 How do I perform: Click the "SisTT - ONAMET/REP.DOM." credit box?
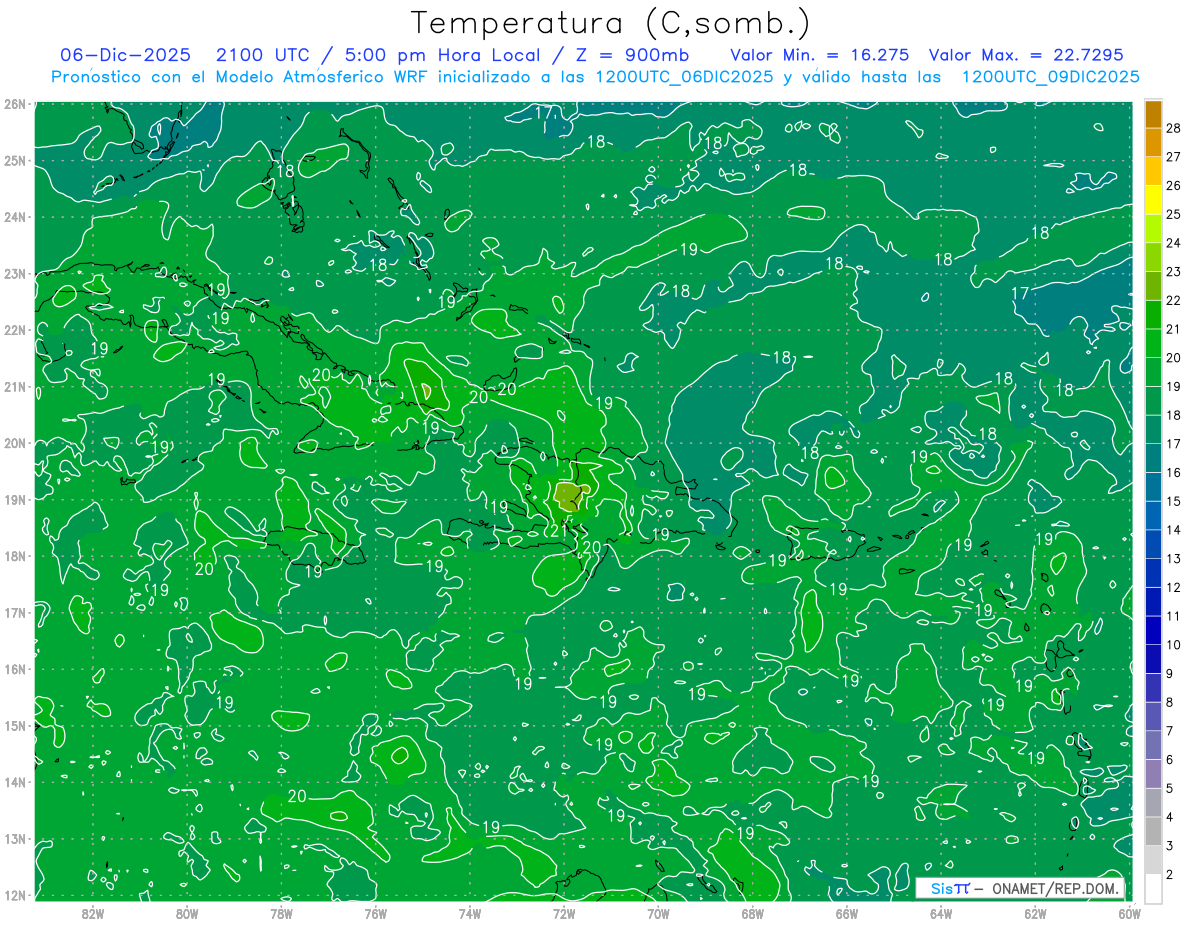point(1020,888)
